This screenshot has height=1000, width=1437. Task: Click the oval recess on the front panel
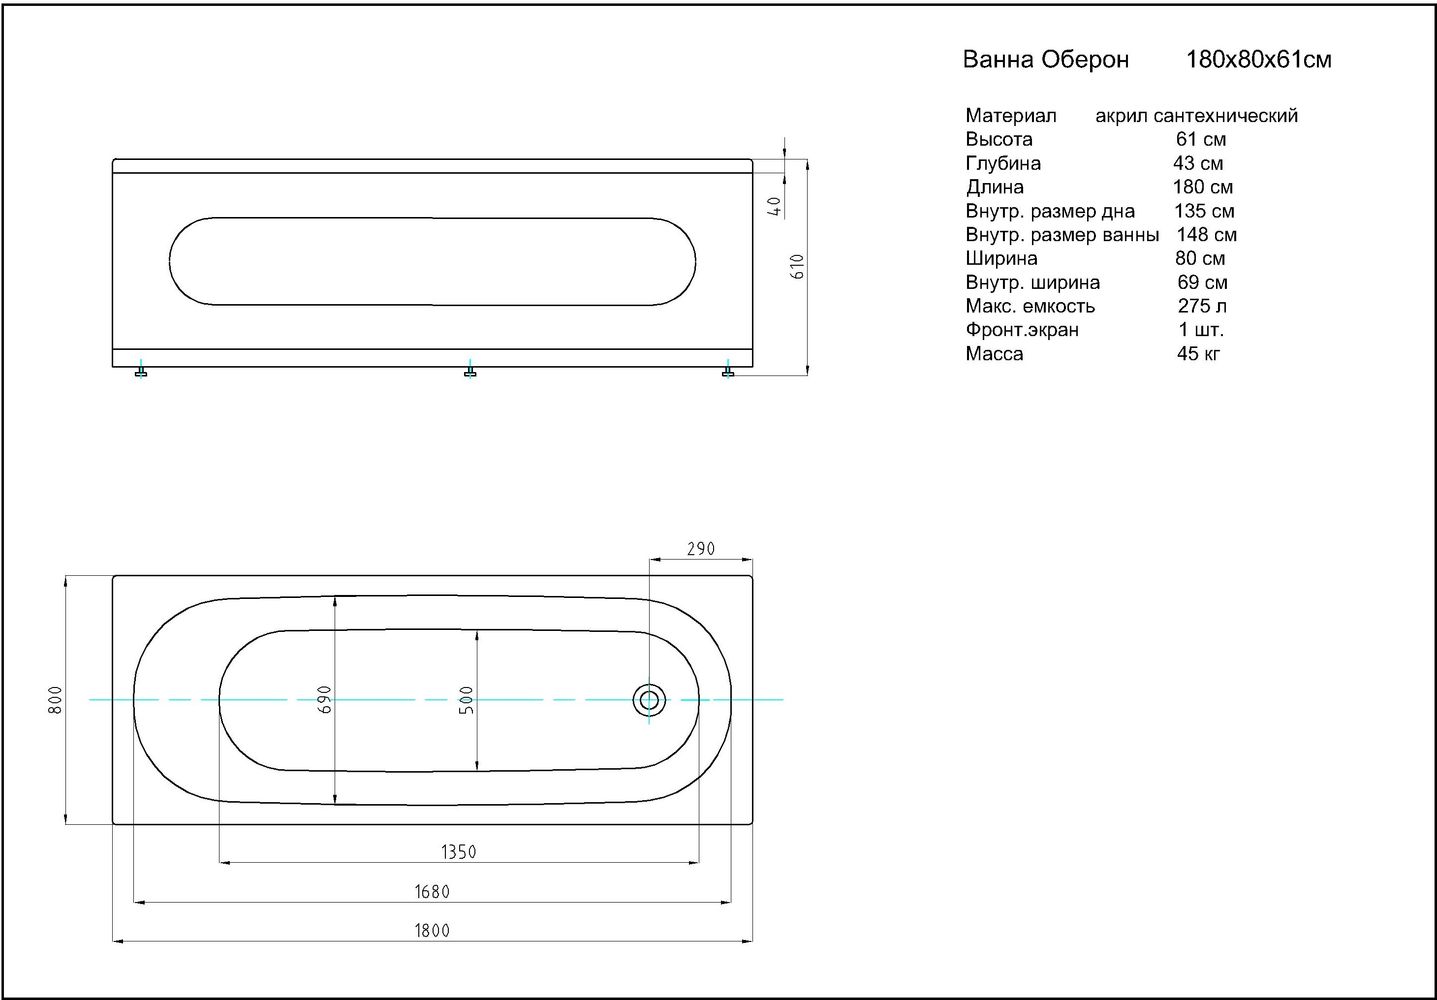click(x=432, y=261)
